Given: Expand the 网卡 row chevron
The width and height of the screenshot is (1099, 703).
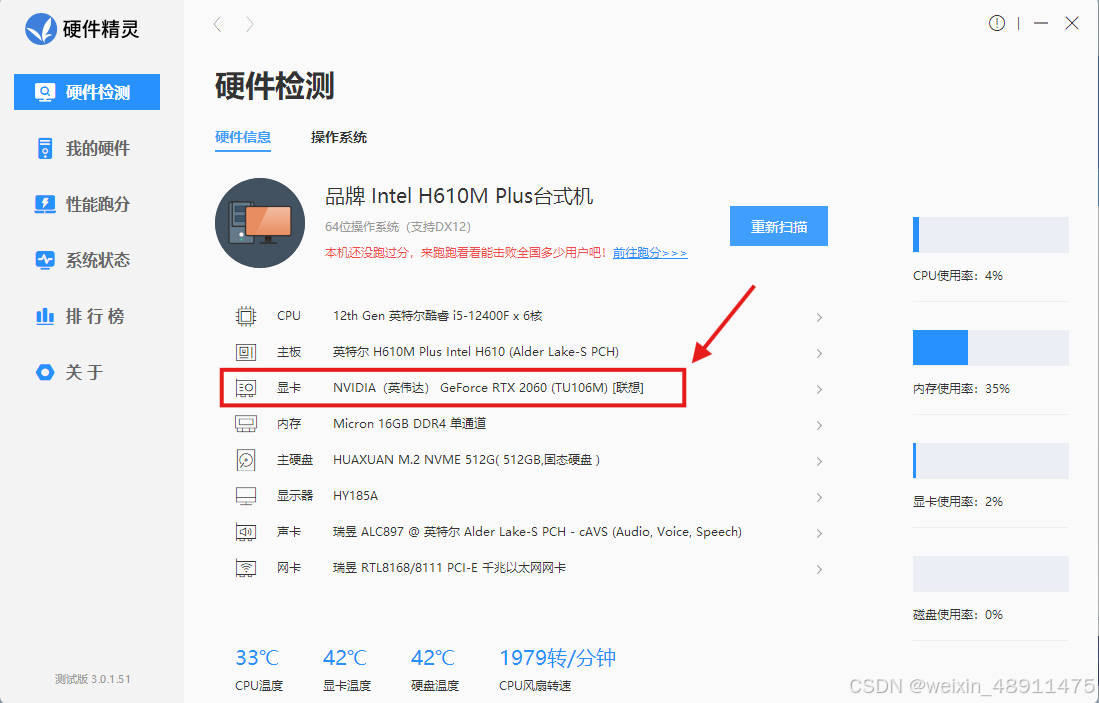Looking at the screenshot, I should coord(819,569).
